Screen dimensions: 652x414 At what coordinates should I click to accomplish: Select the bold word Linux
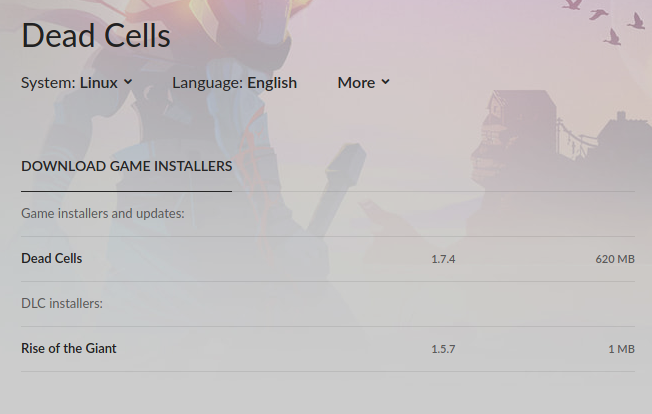coord(99,83)
